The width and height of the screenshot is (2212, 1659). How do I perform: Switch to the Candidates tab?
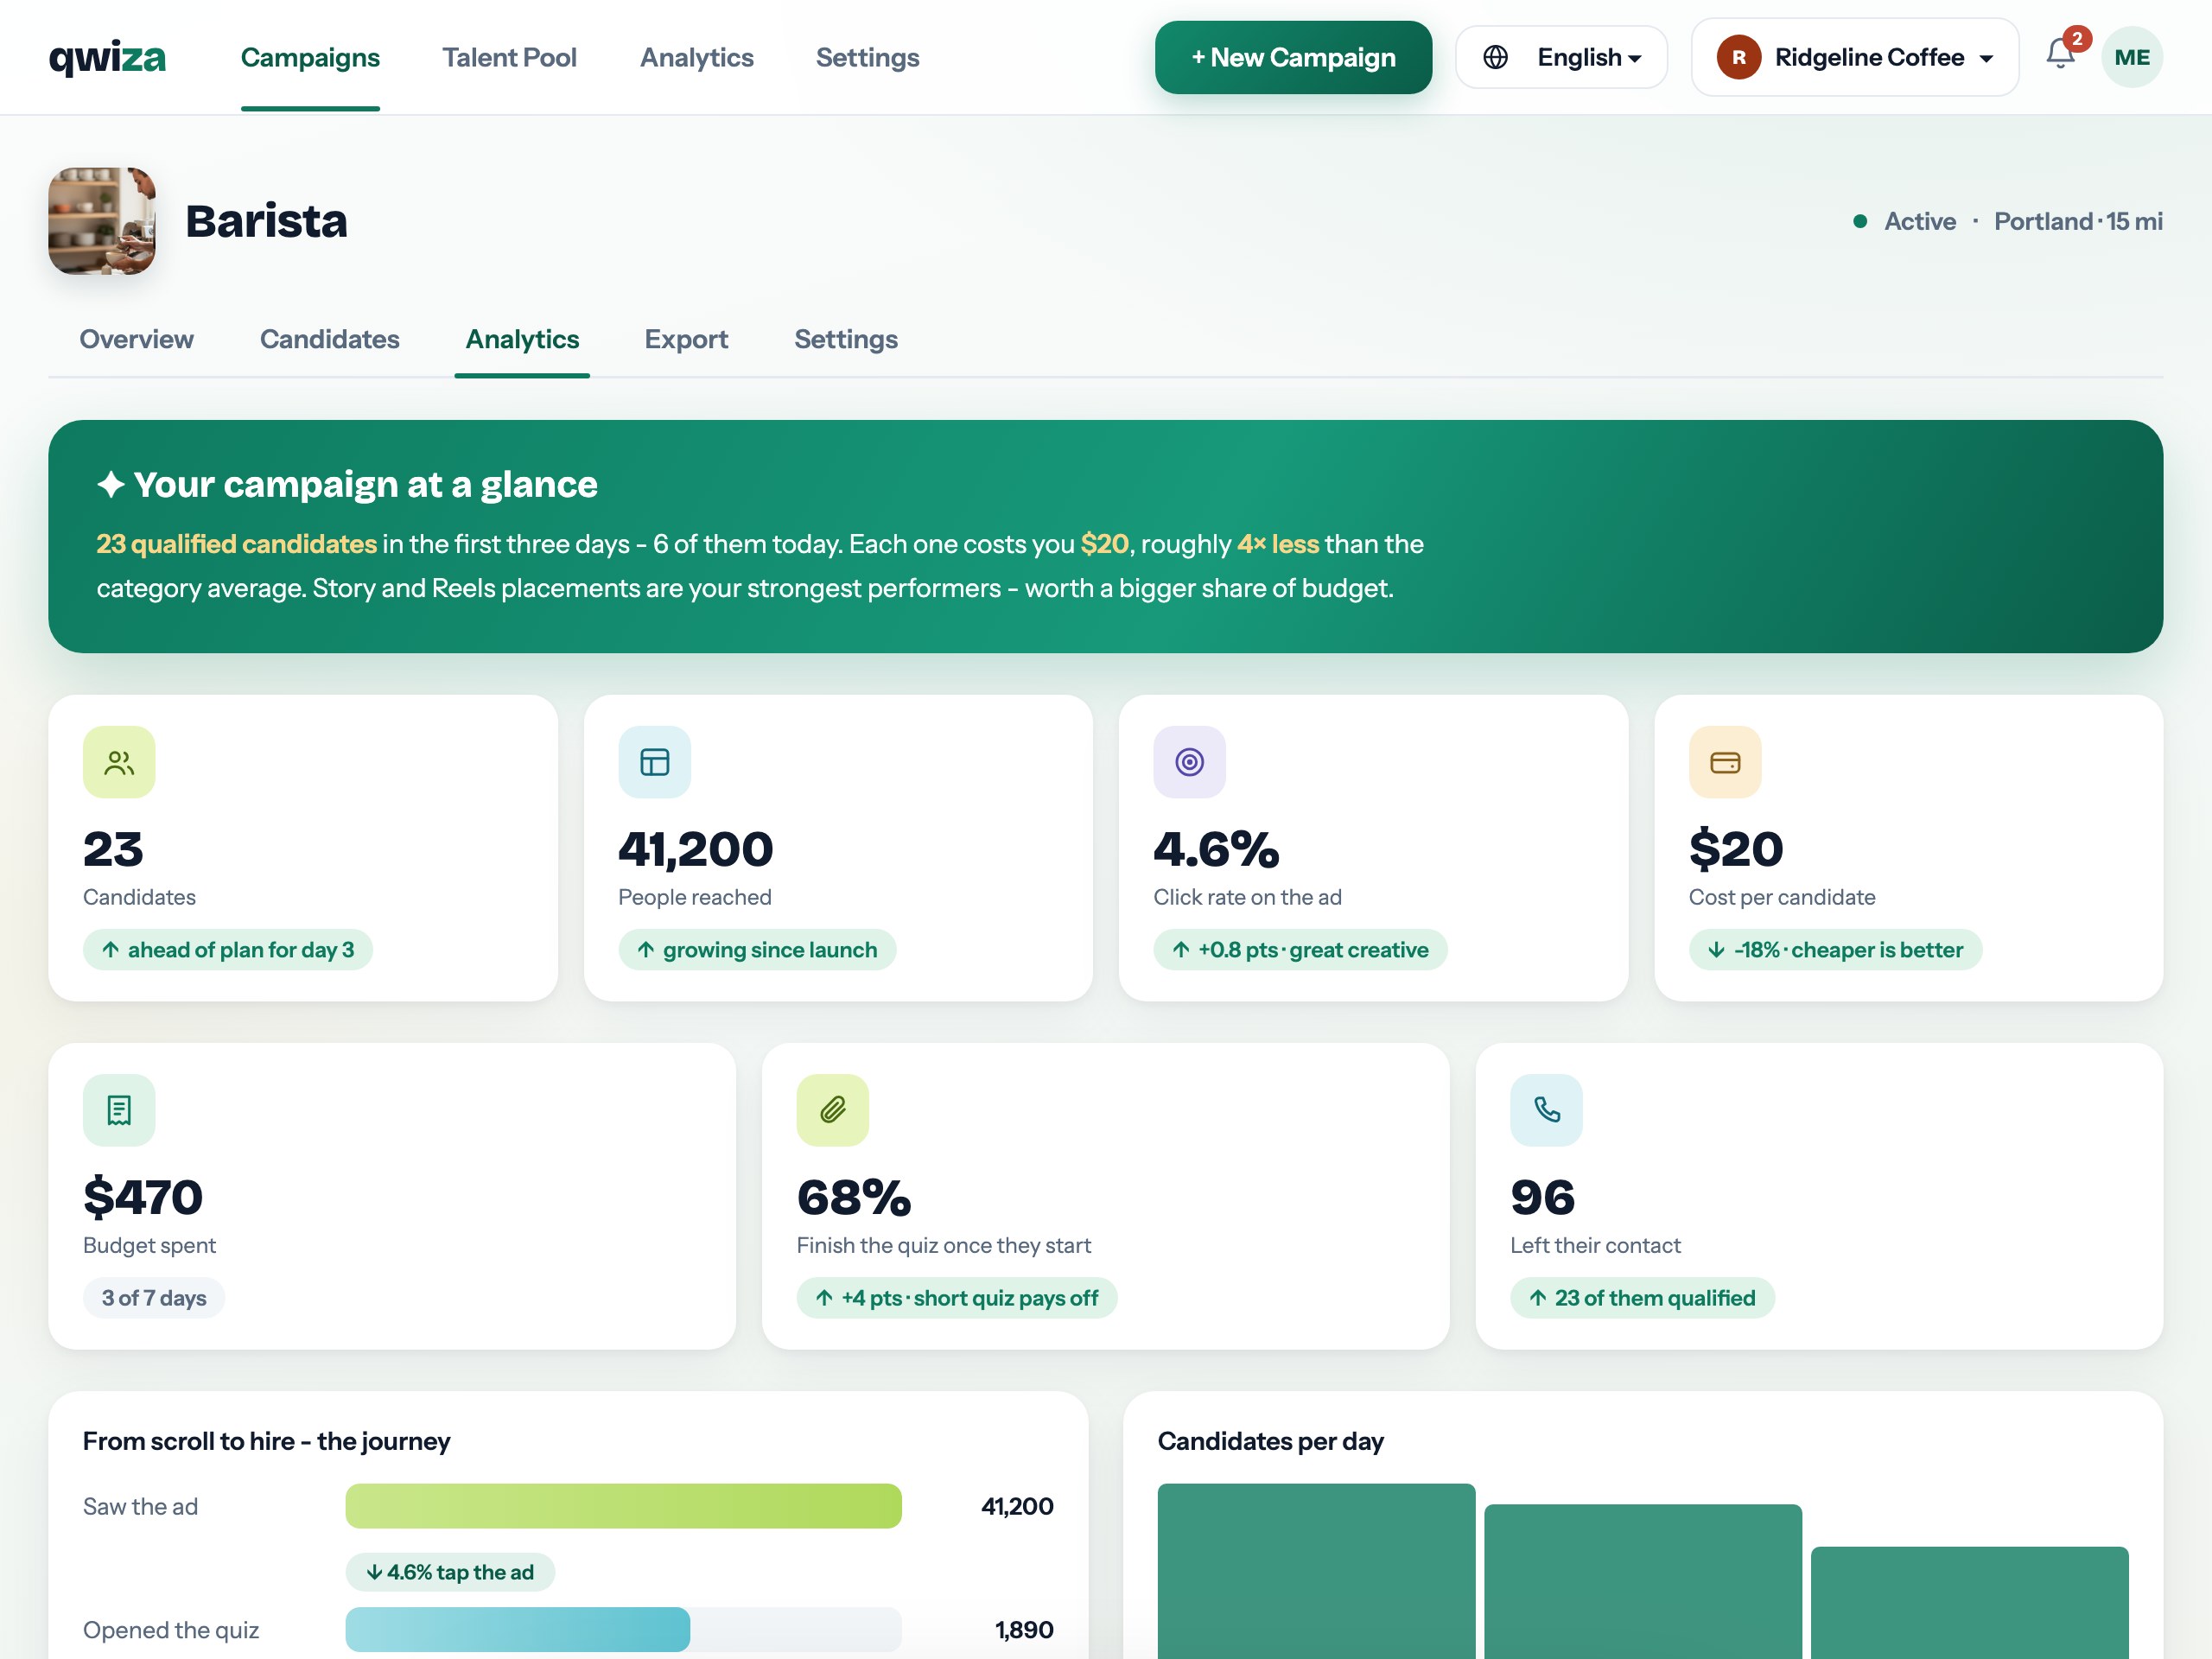click(329, 340)
